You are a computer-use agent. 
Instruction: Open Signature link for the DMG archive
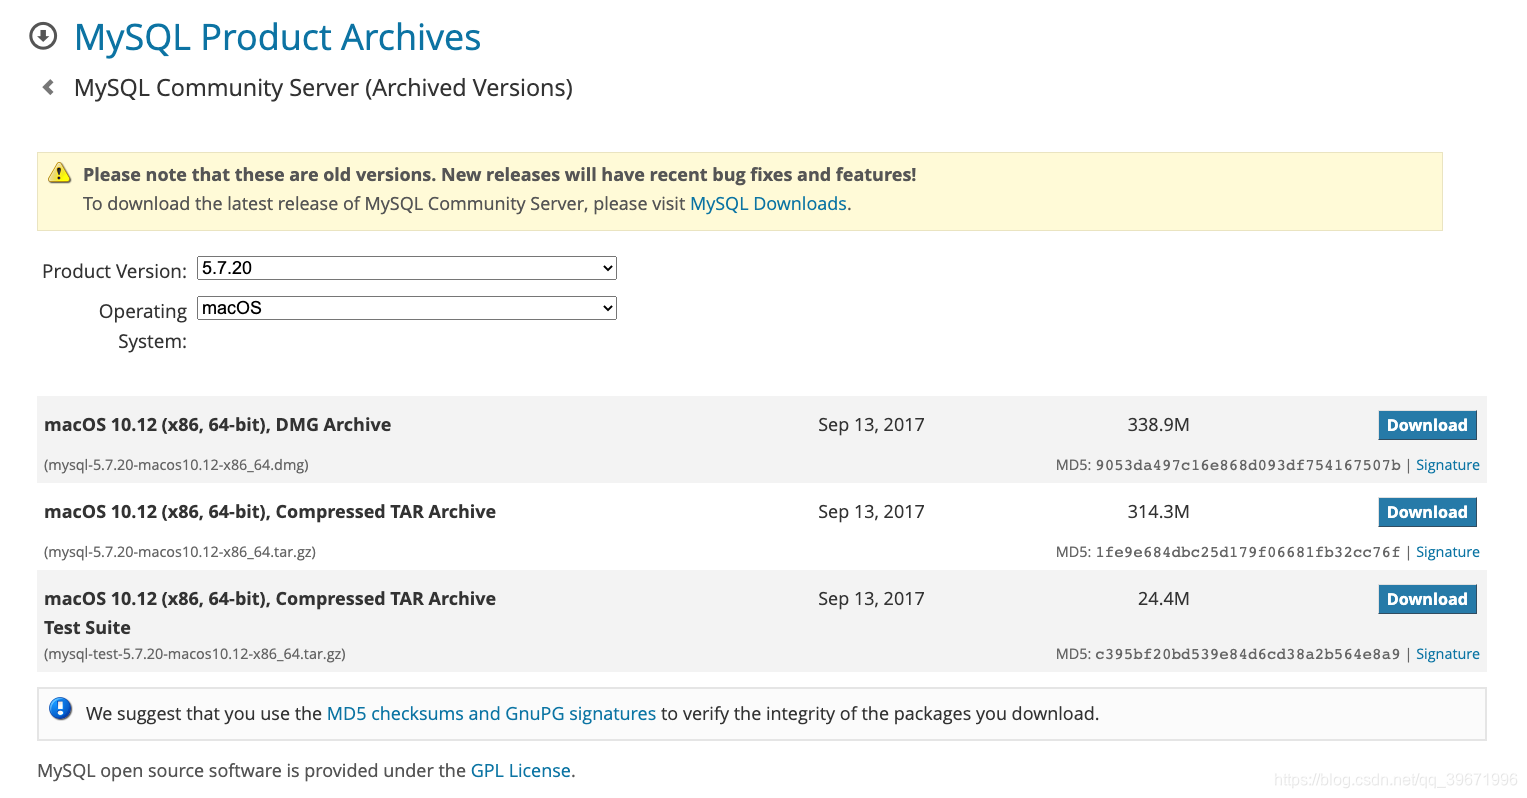pos(1447,465)
